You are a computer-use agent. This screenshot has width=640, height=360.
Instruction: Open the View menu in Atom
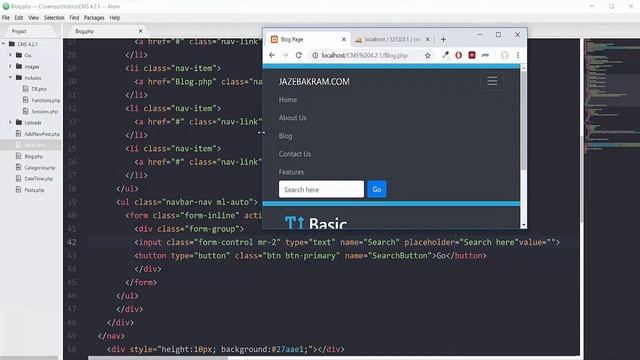point(33,18)
